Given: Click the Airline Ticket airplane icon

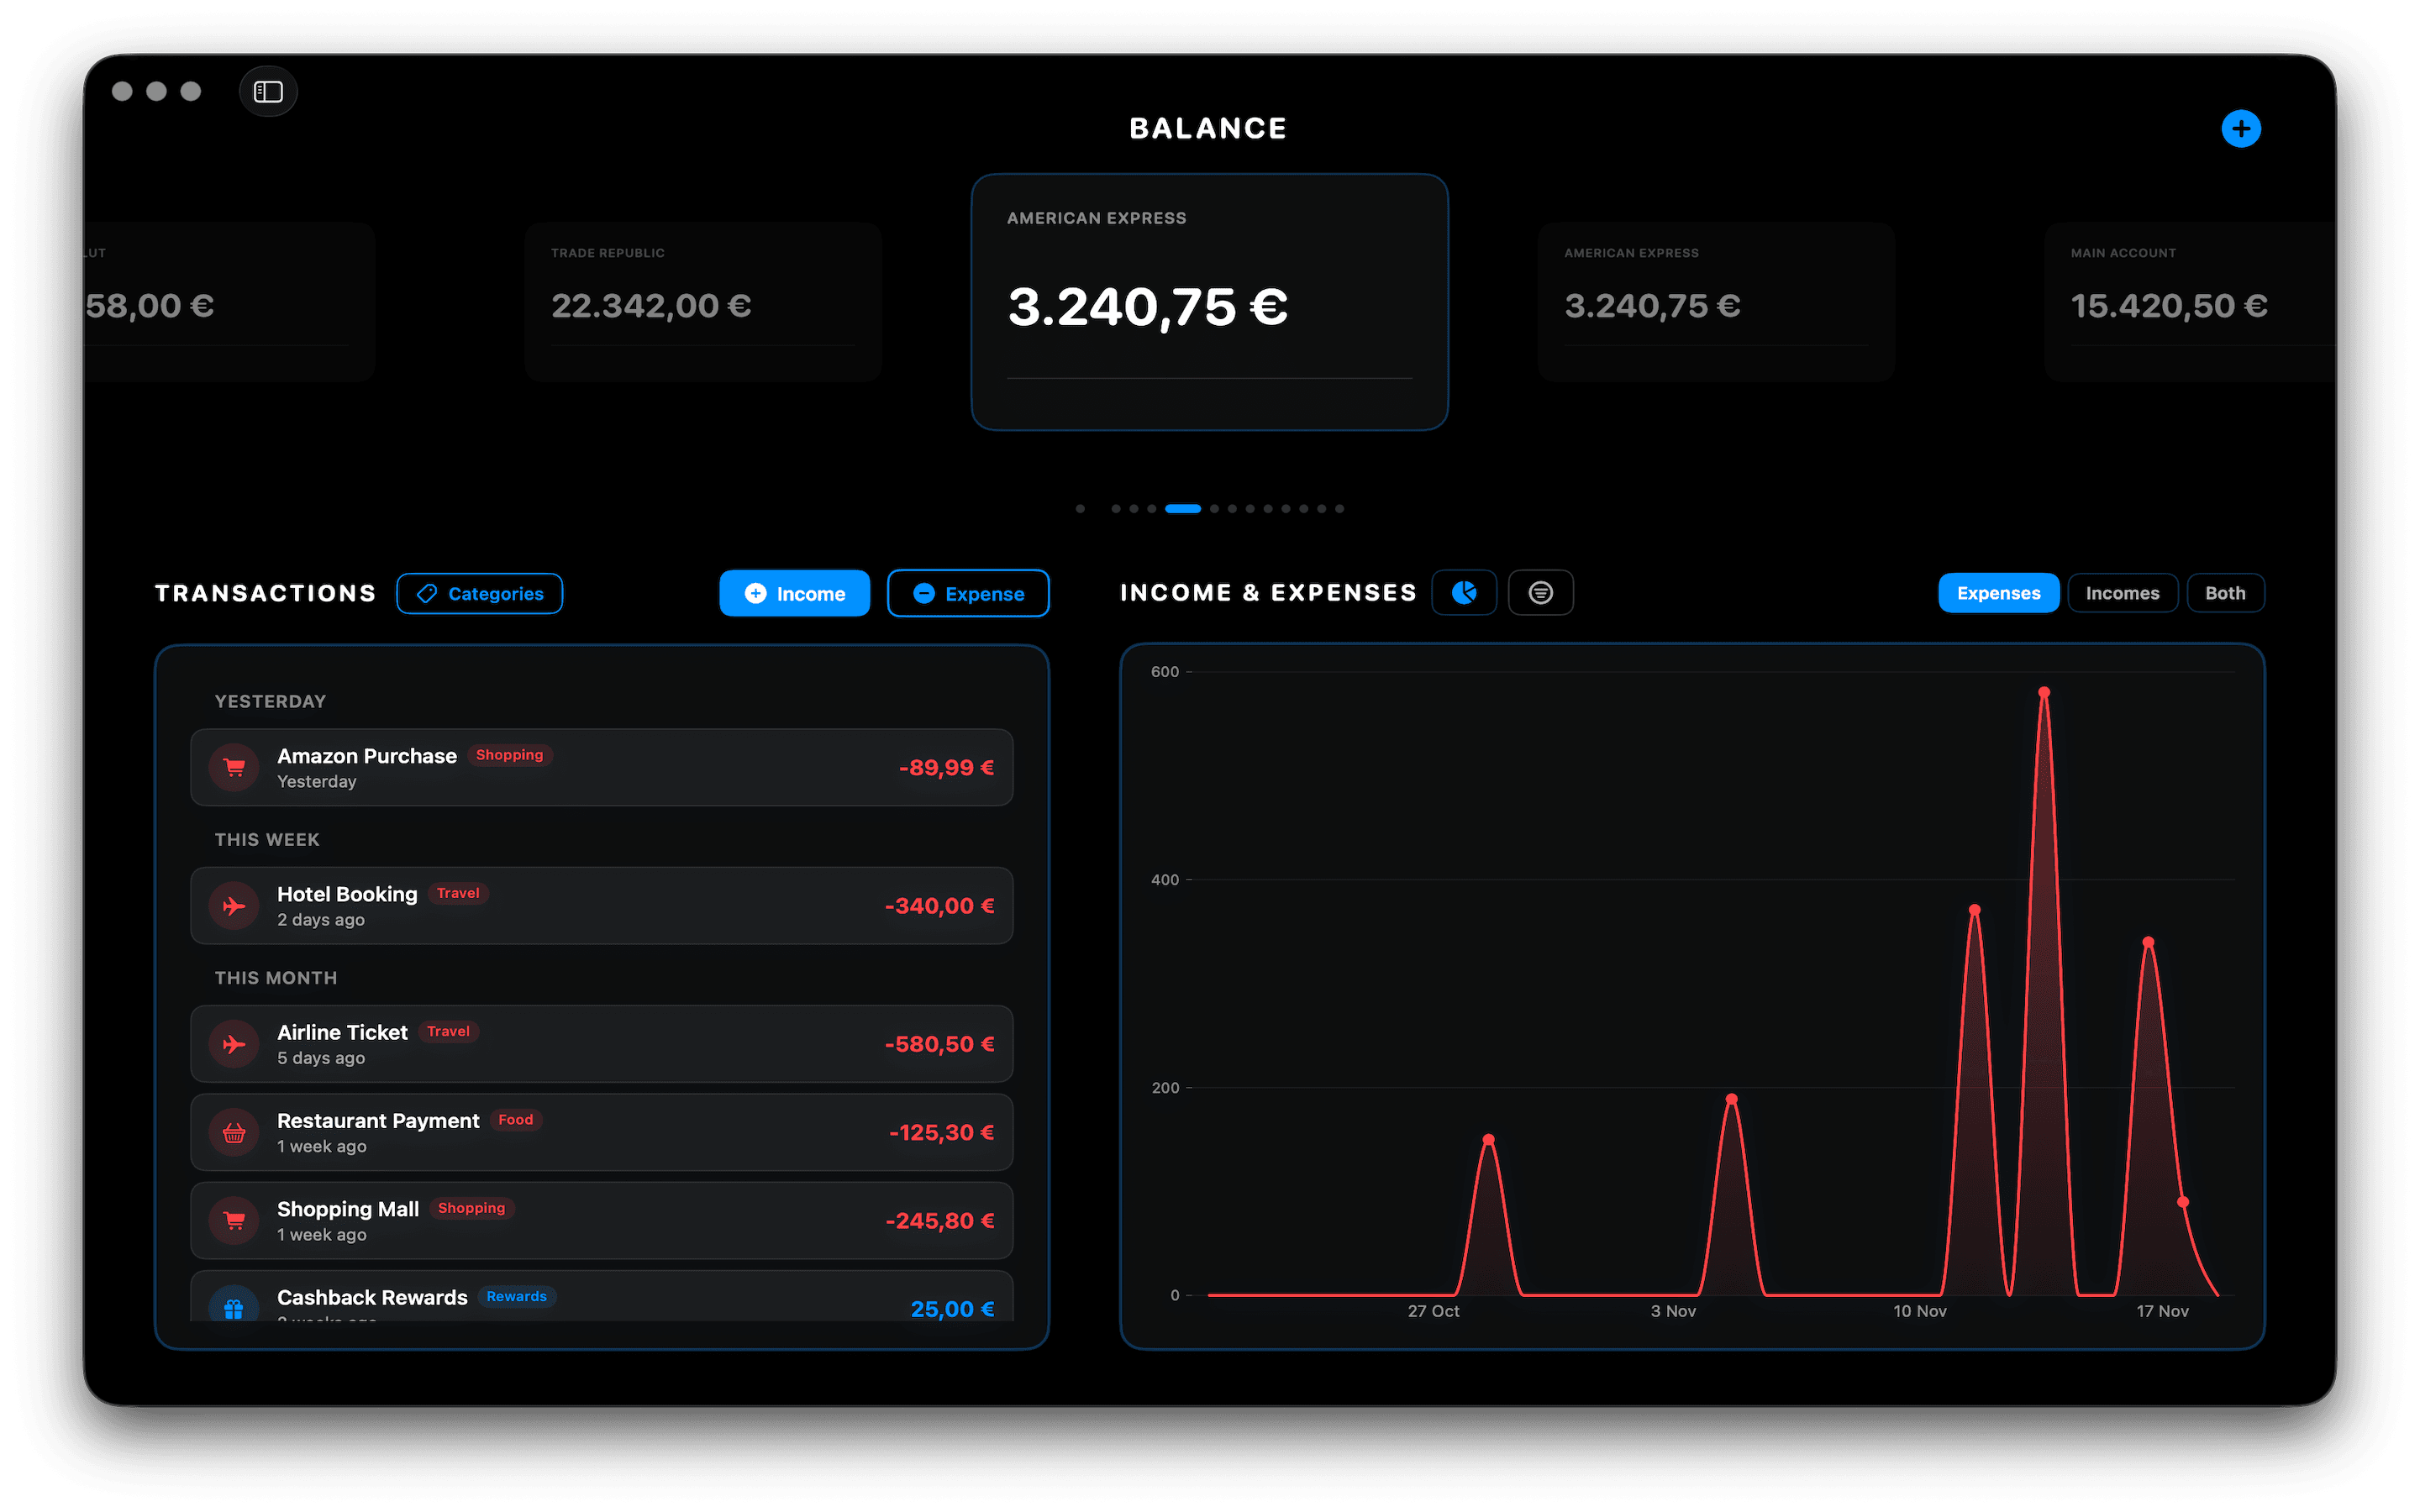Looking at the screenshot, I should [234, 1044].
